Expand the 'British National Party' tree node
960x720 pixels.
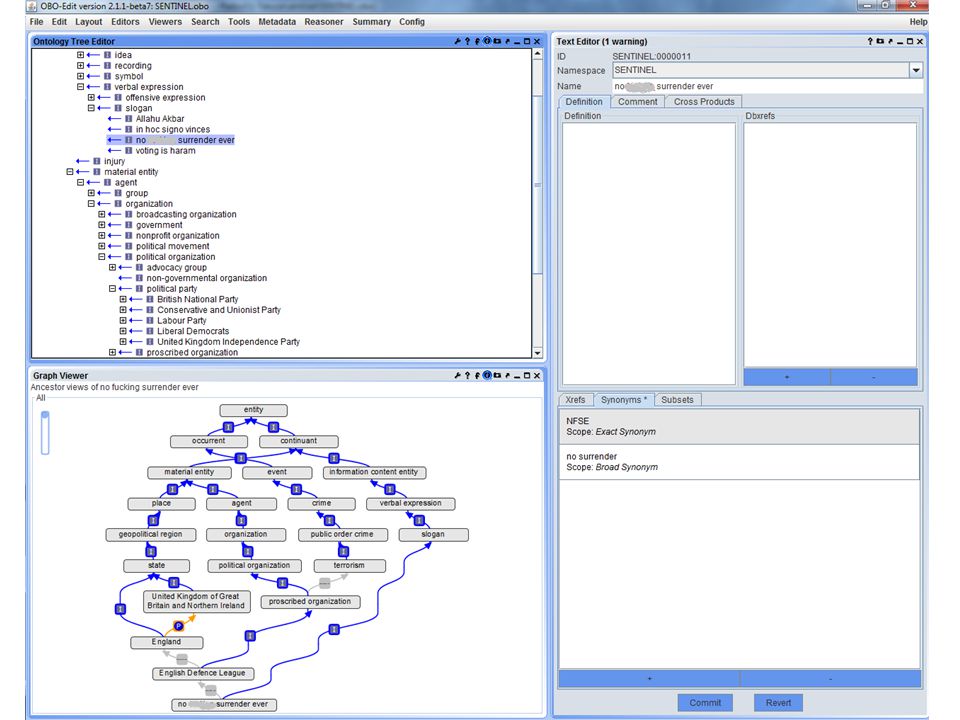point(123,299)
